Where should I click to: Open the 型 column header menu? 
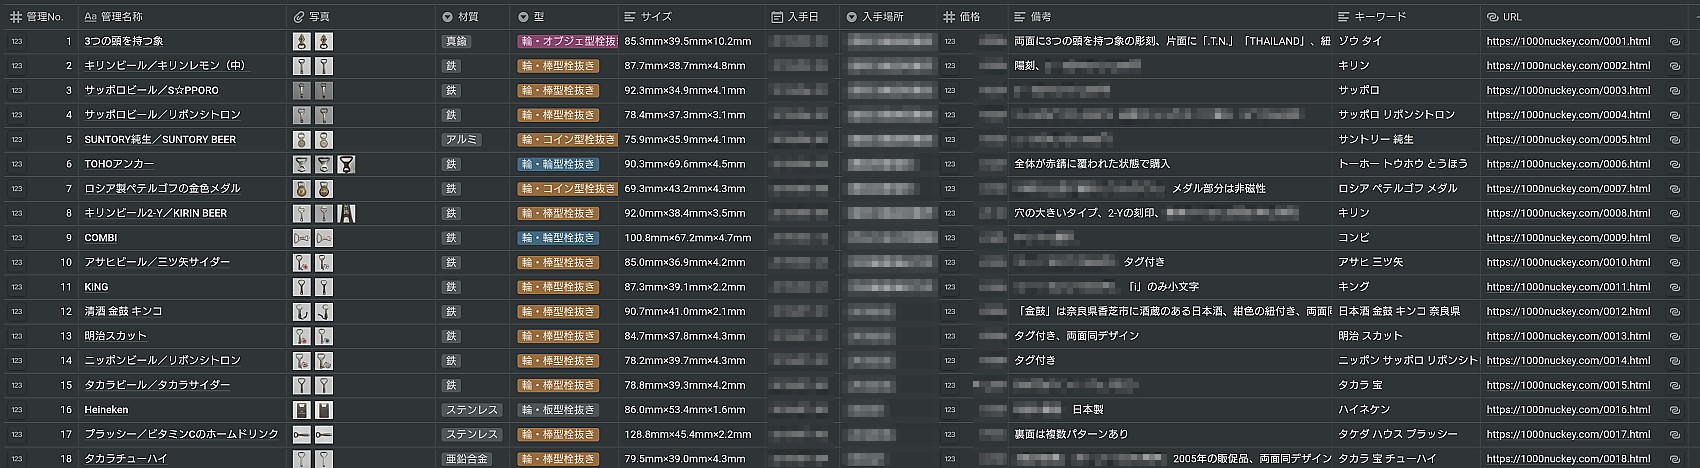pos(524,17)
